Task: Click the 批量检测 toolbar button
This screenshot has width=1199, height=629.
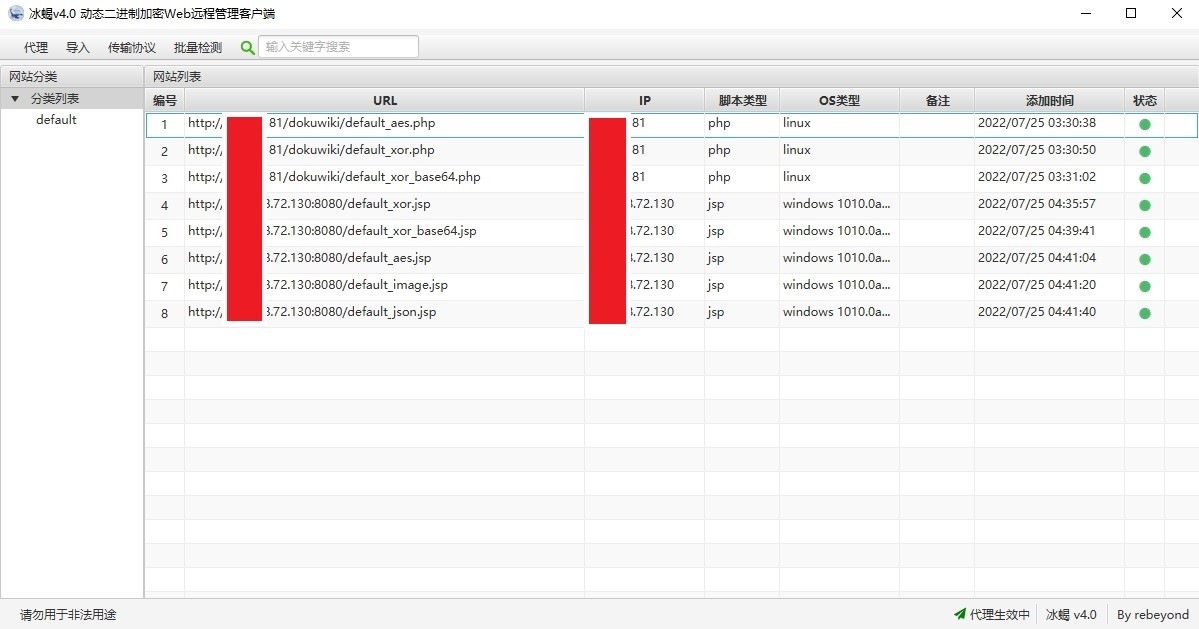Action: click(x=197, y=47)
